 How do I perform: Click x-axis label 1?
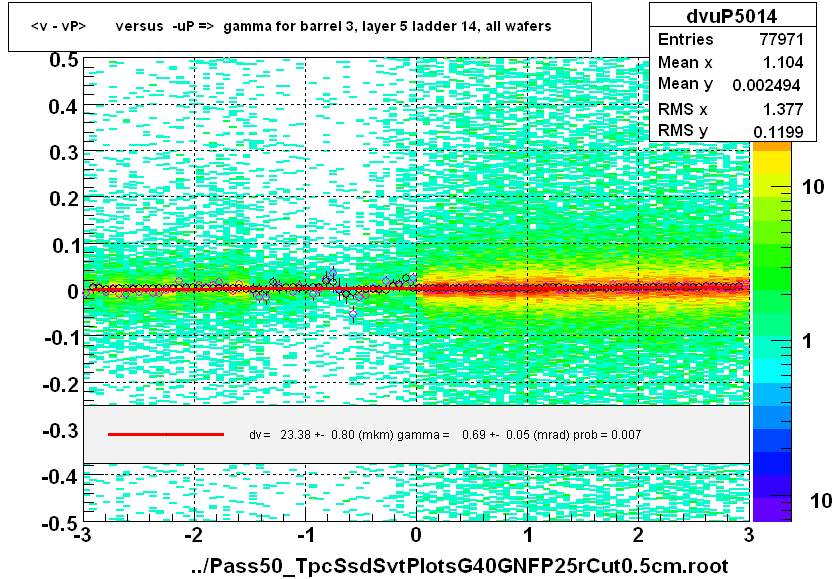[x=528, y=534]
